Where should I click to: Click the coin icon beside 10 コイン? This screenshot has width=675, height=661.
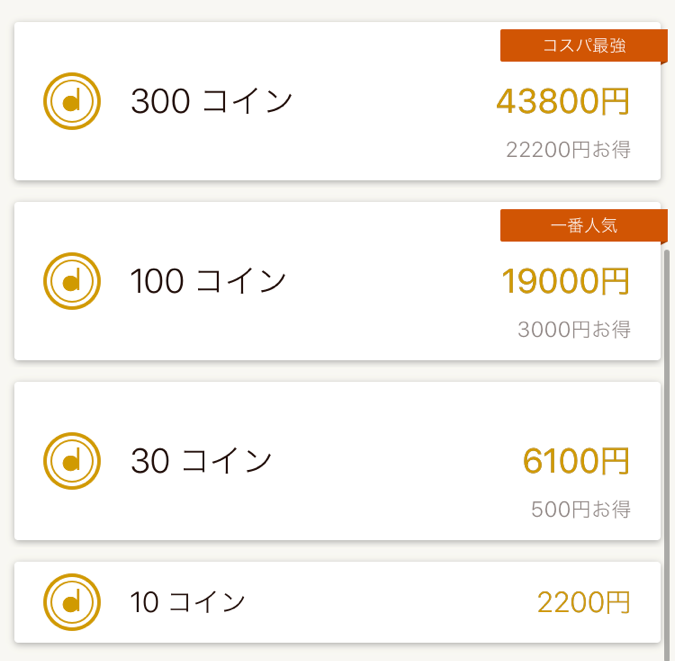point(72,602)
